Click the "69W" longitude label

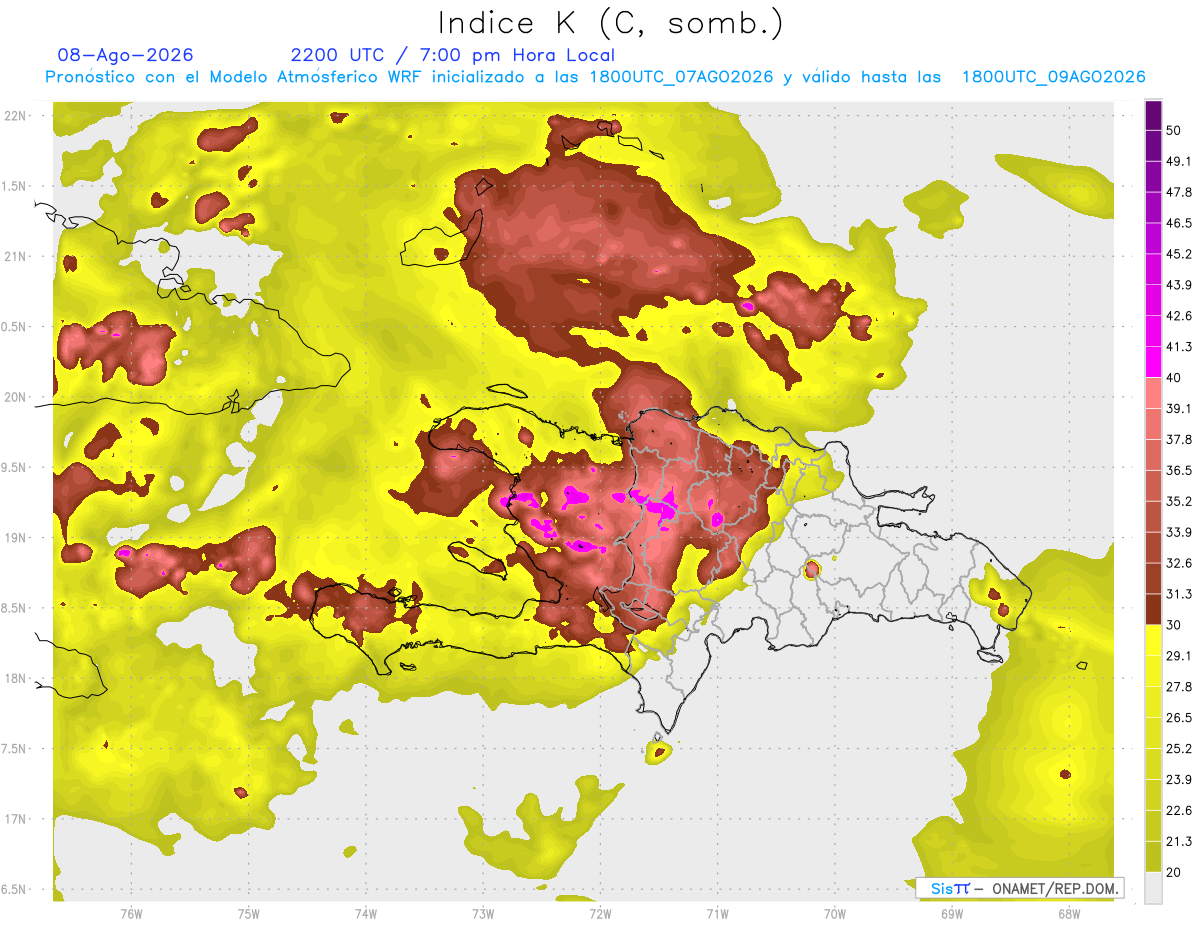[x=952, y=913]
